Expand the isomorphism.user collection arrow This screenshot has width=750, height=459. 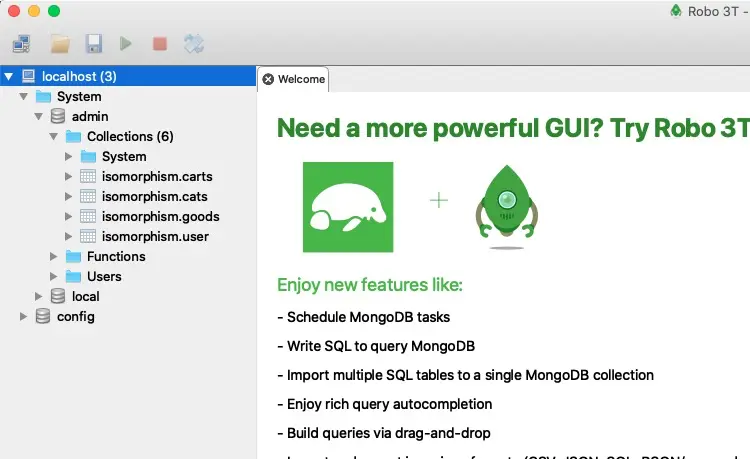(x=68, y=237)
